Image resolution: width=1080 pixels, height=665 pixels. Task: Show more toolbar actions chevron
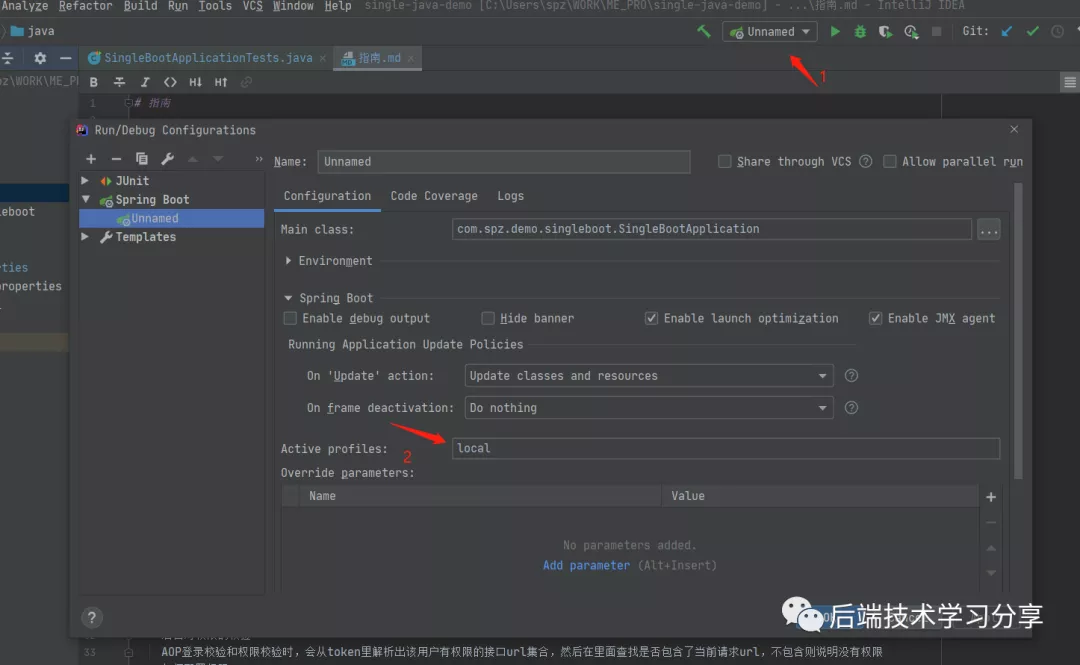(x=259, y=159)
